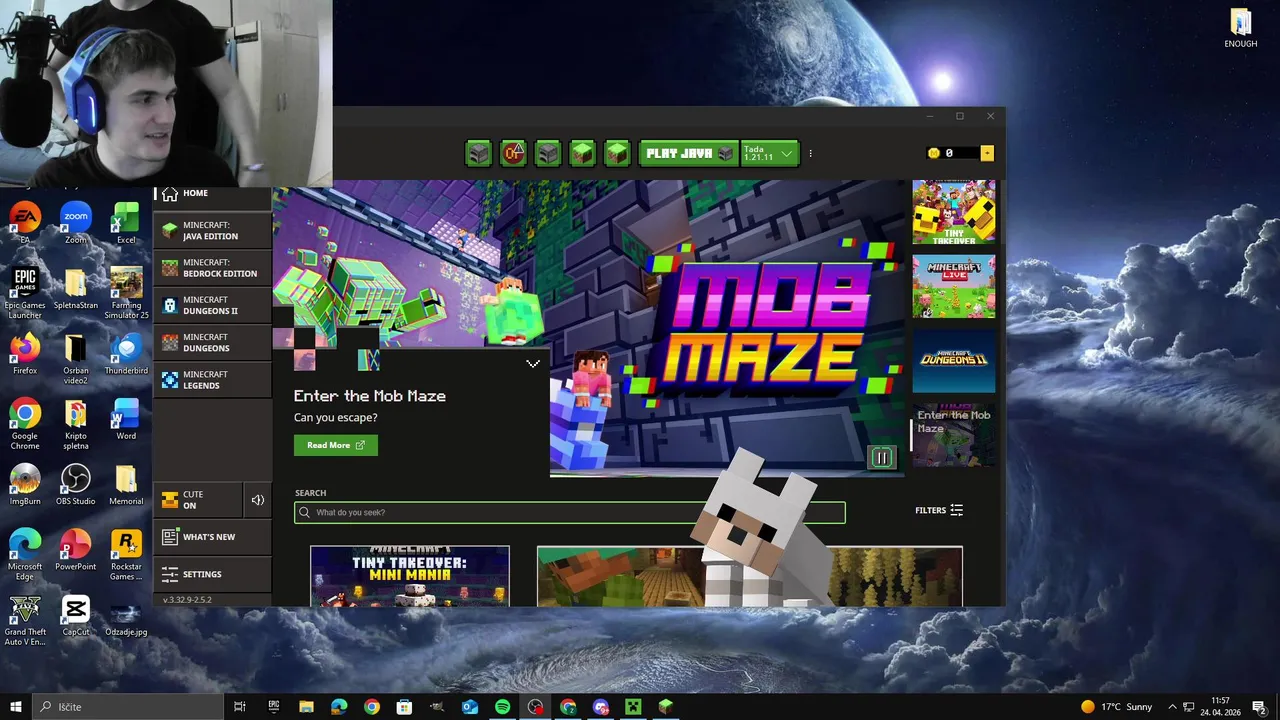
Task: Open the Grand Theft Auto V shortcut
Action: pos(25,620)
